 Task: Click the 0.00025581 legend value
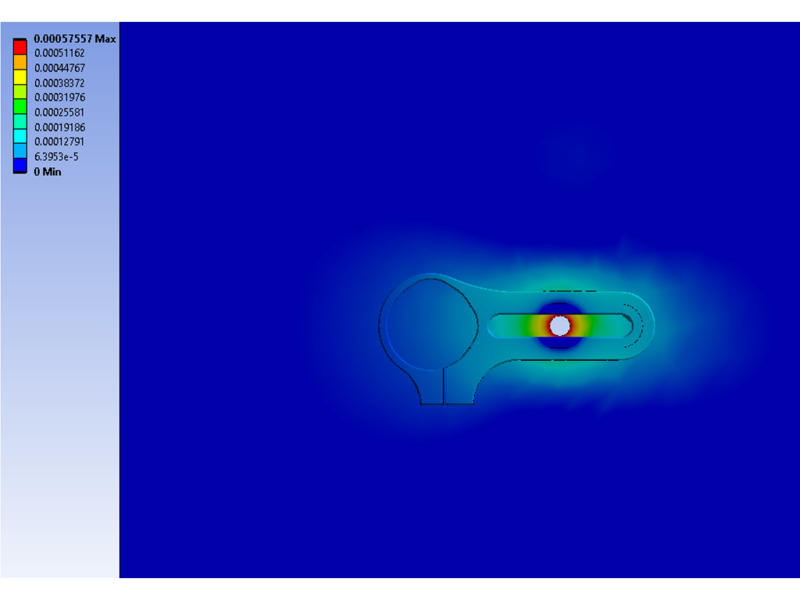pos(60,112)
